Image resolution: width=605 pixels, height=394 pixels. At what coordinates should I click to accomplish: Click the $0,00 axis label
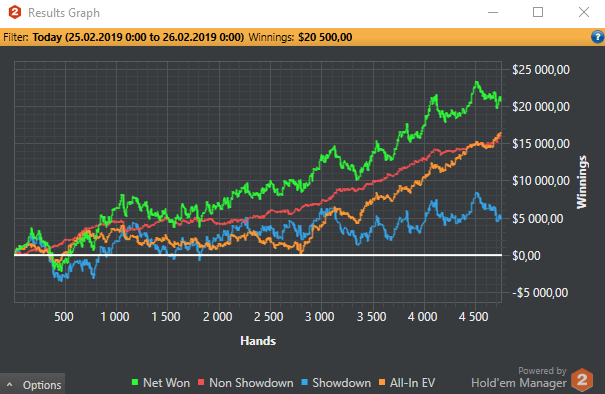click(526, 256)
